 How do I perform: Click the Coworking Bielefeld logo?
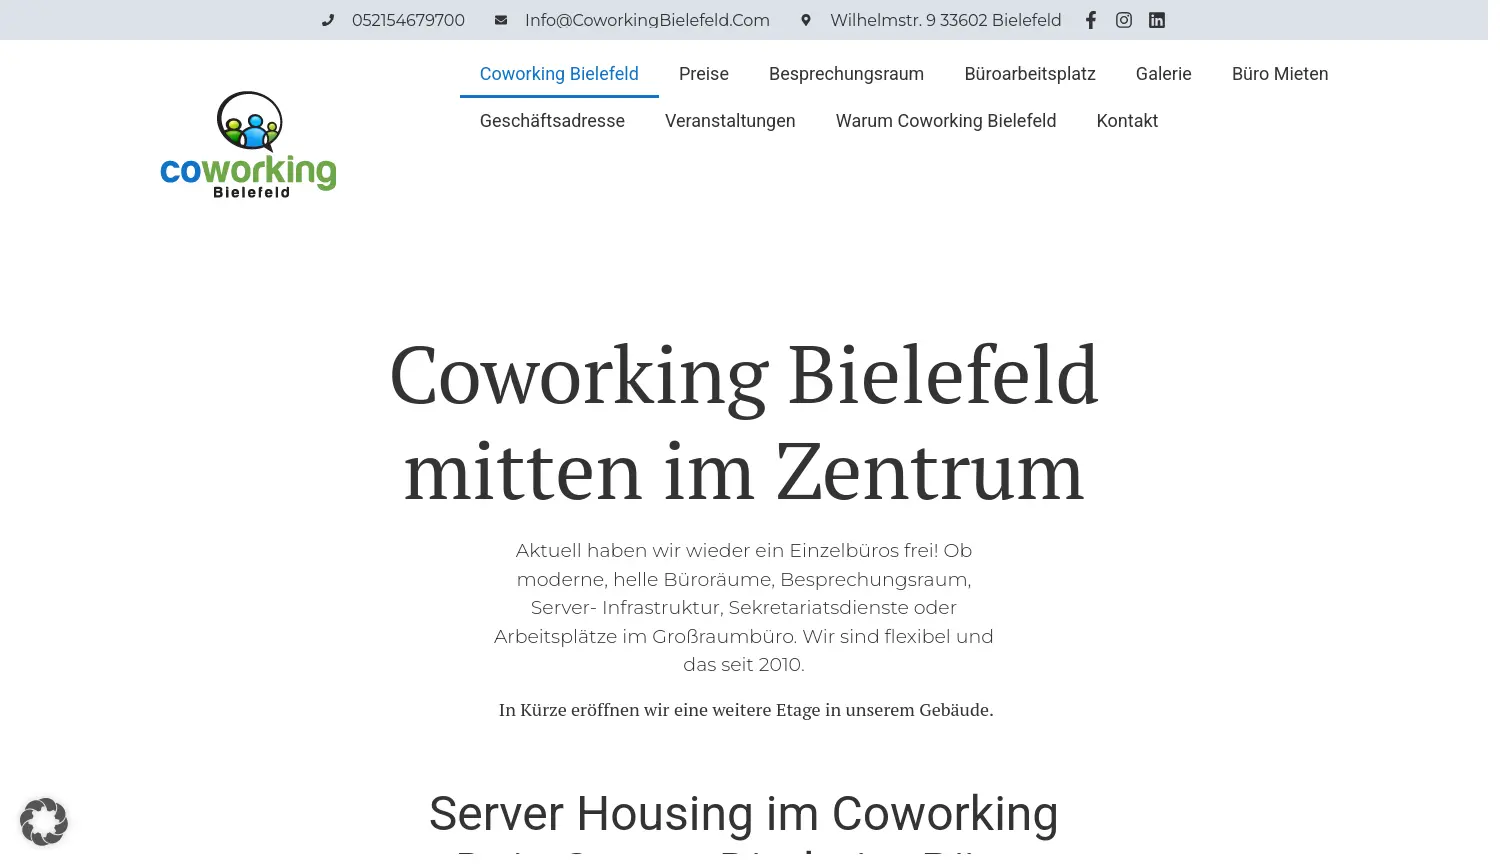(x=248, y=144)
